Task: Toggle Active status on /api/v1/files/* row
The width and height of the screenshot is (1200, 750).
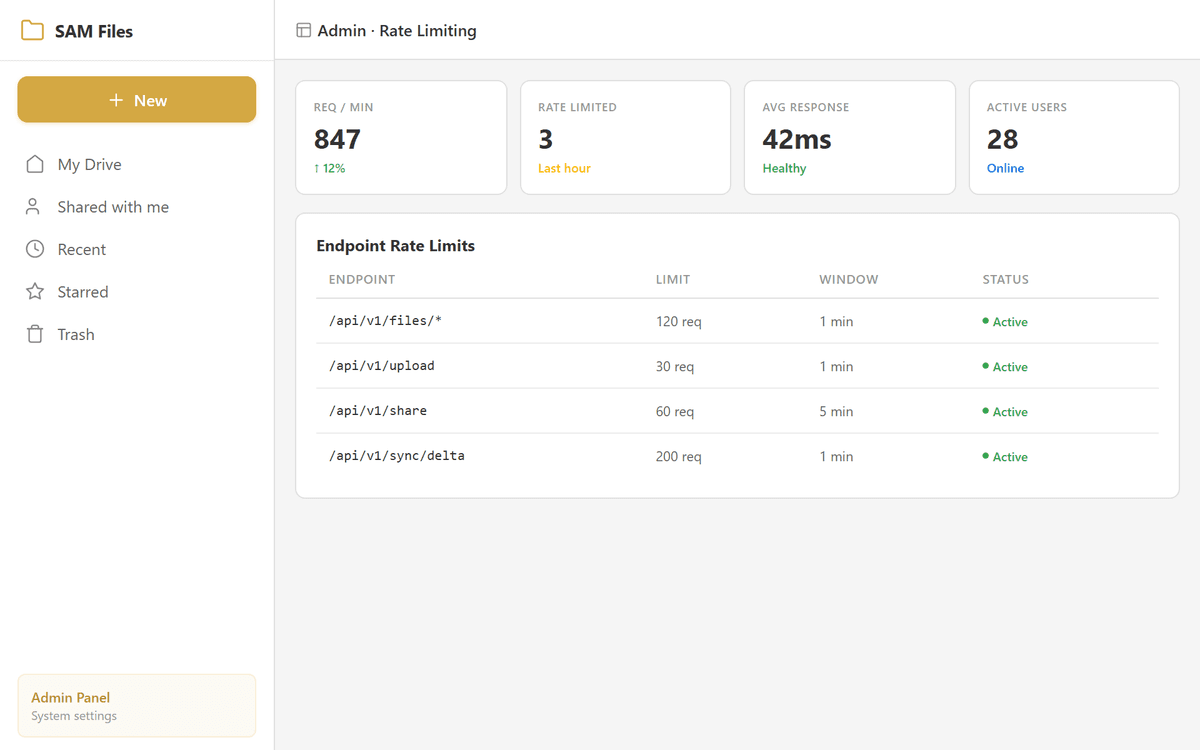Action: pyautogui.click(x=987, y=321)
